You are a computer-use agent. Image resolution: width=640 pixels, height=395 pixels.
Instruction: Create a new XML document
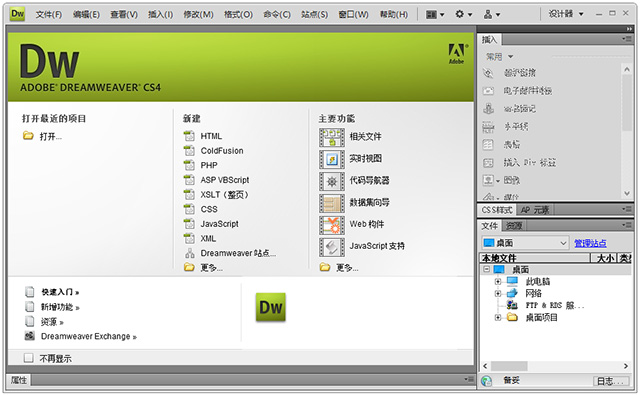208,239
